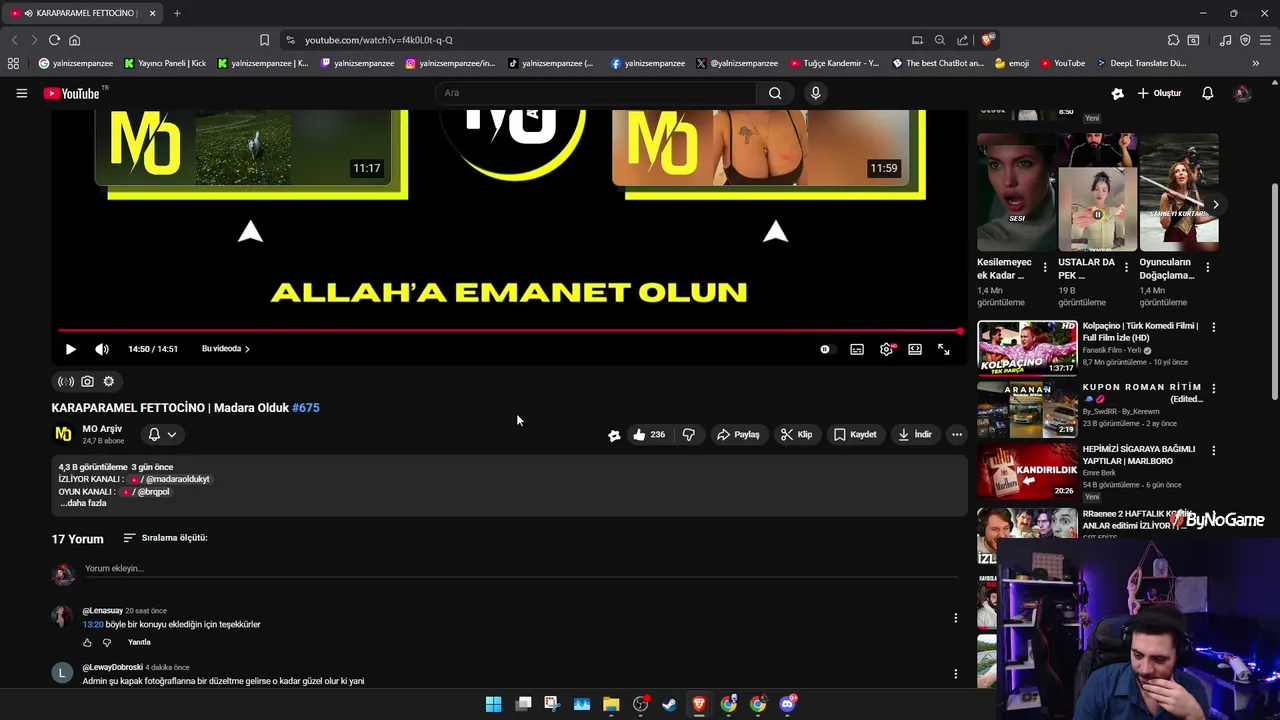The width and height of the screenshot is (1280, 720).
Task: Reply with Yanıtla to @Lenasuay
Action: coord(139,642)
